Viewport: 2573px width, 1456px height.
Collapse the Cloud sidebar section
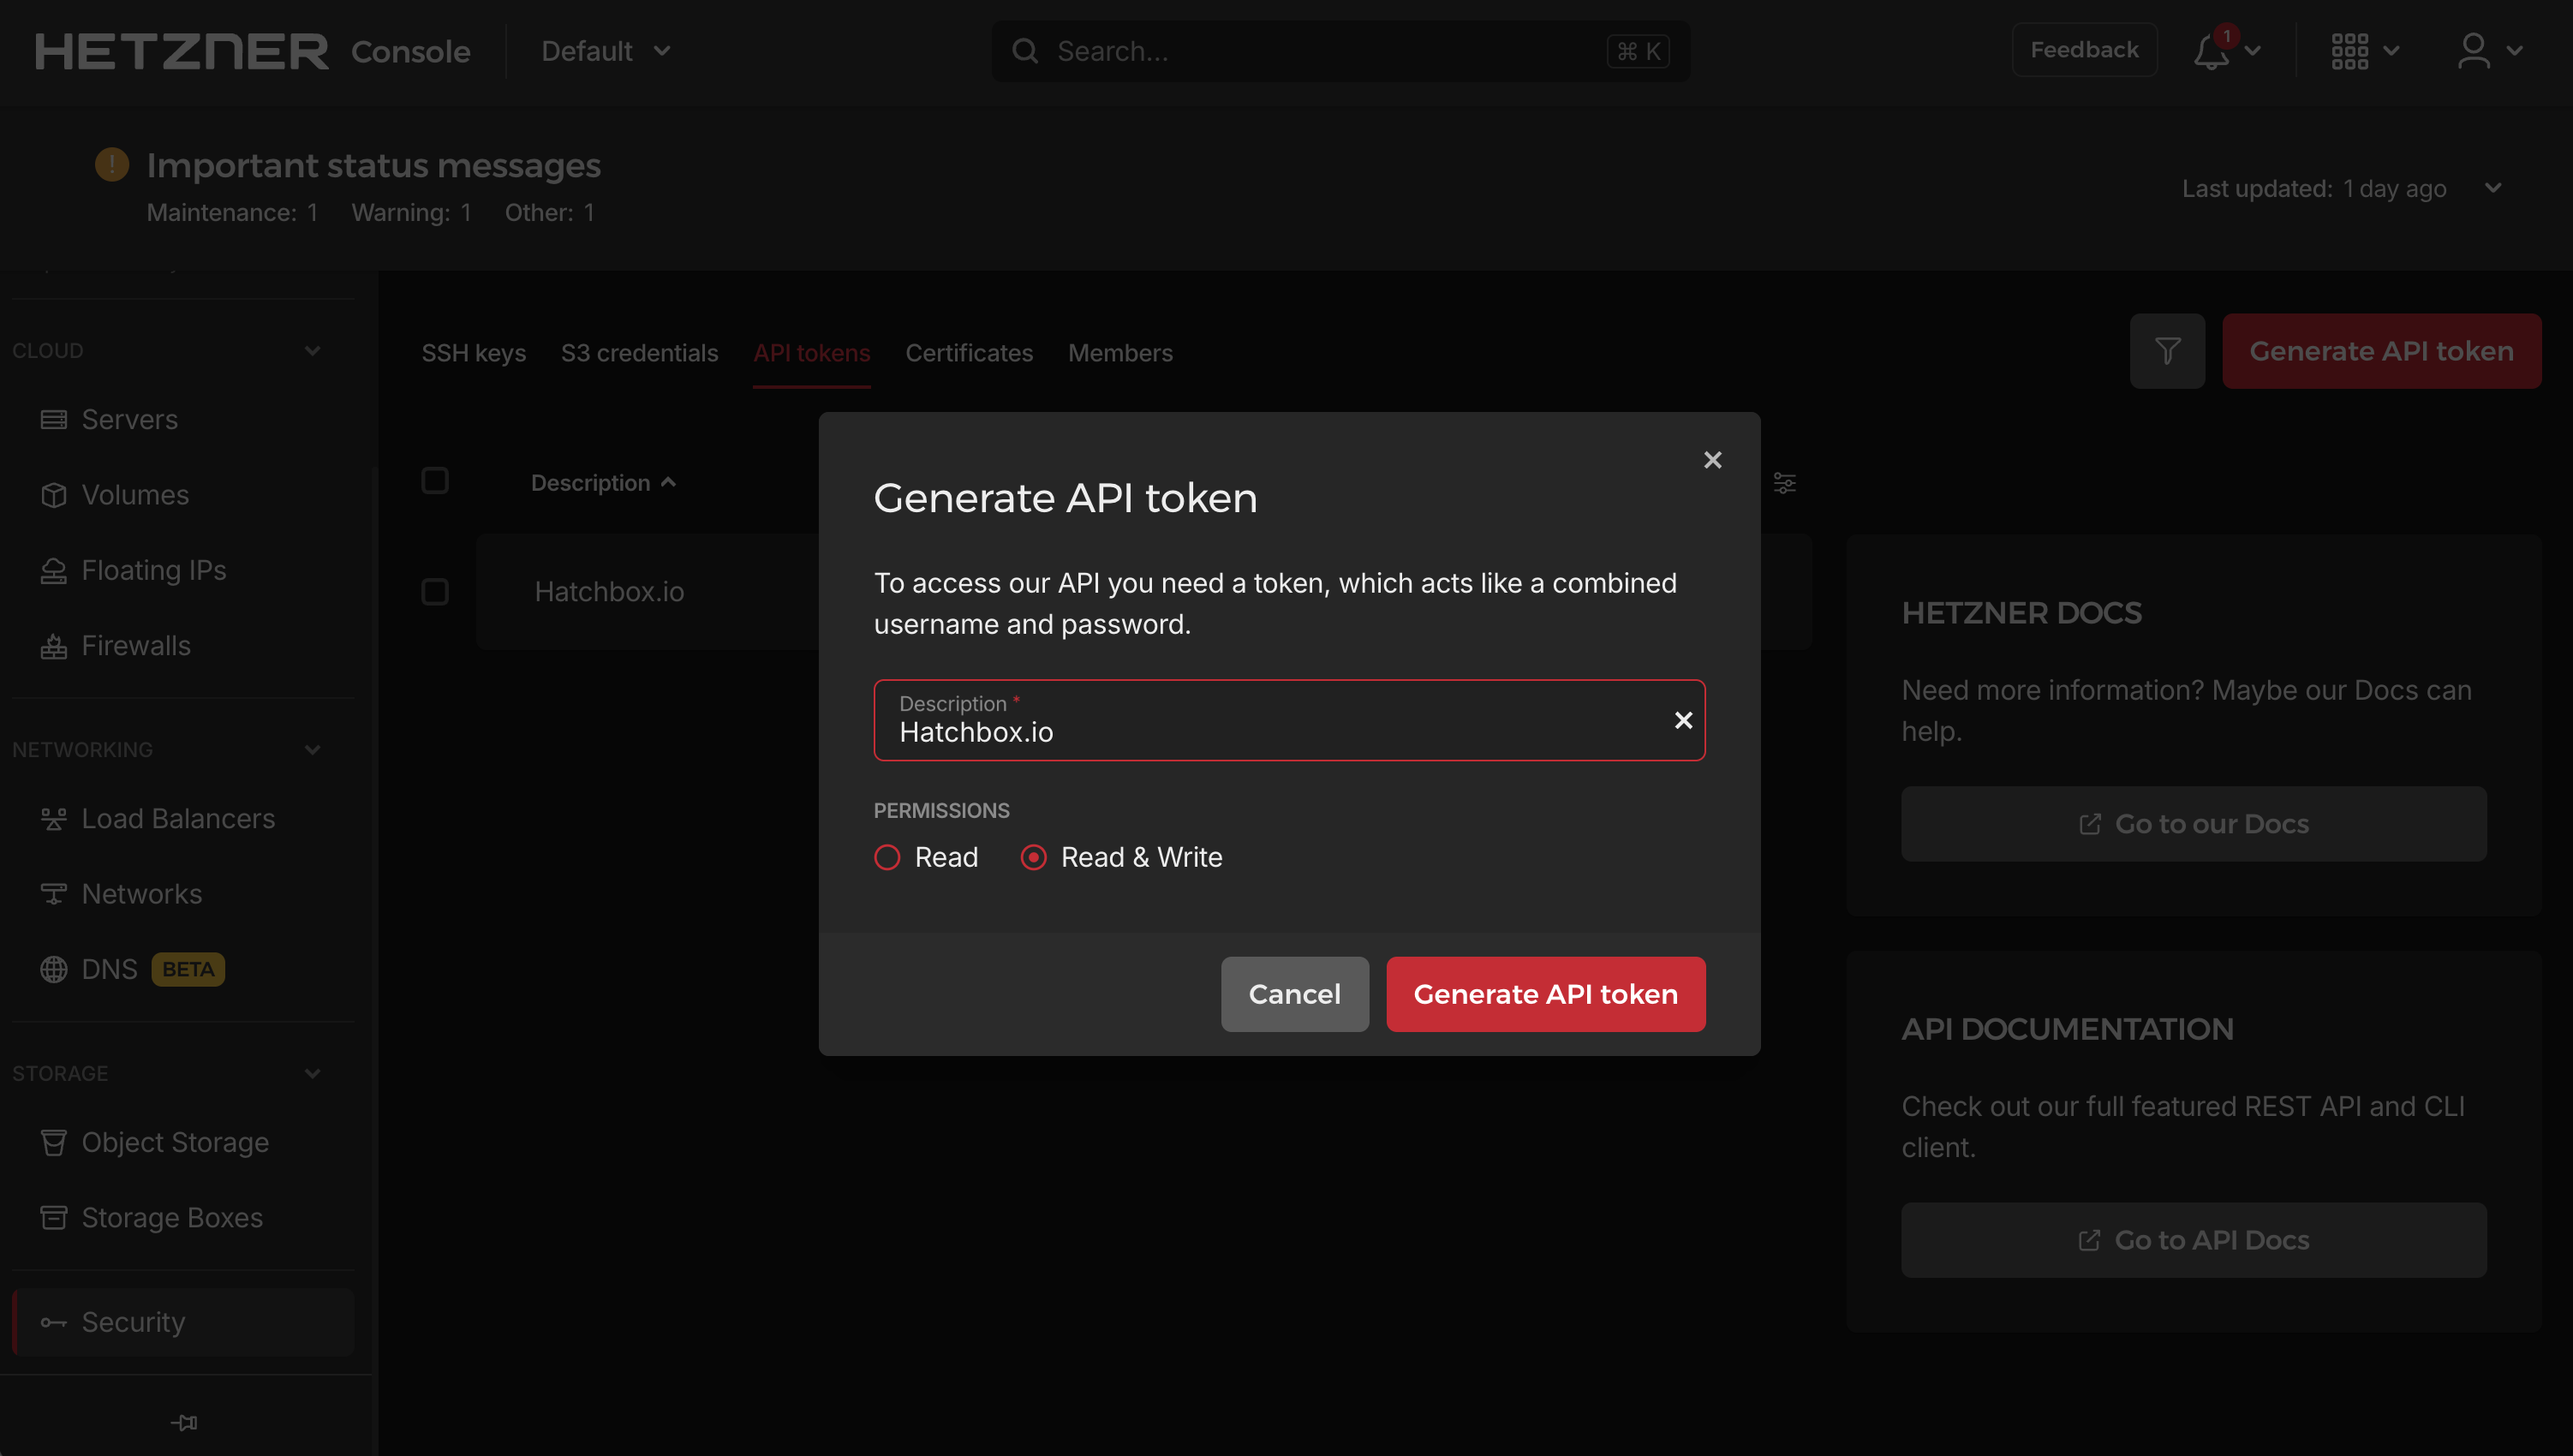click(313, 351)
